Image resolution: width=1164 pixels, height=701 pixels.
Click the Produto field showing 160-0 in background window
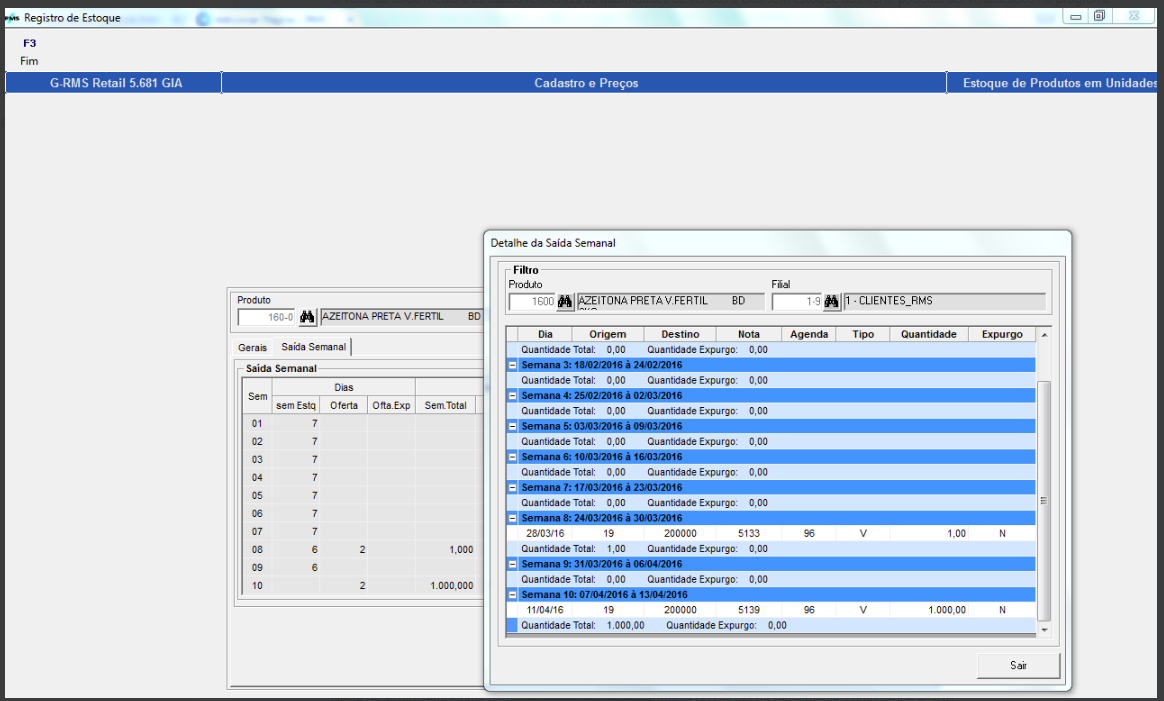(x=267, y=317)
